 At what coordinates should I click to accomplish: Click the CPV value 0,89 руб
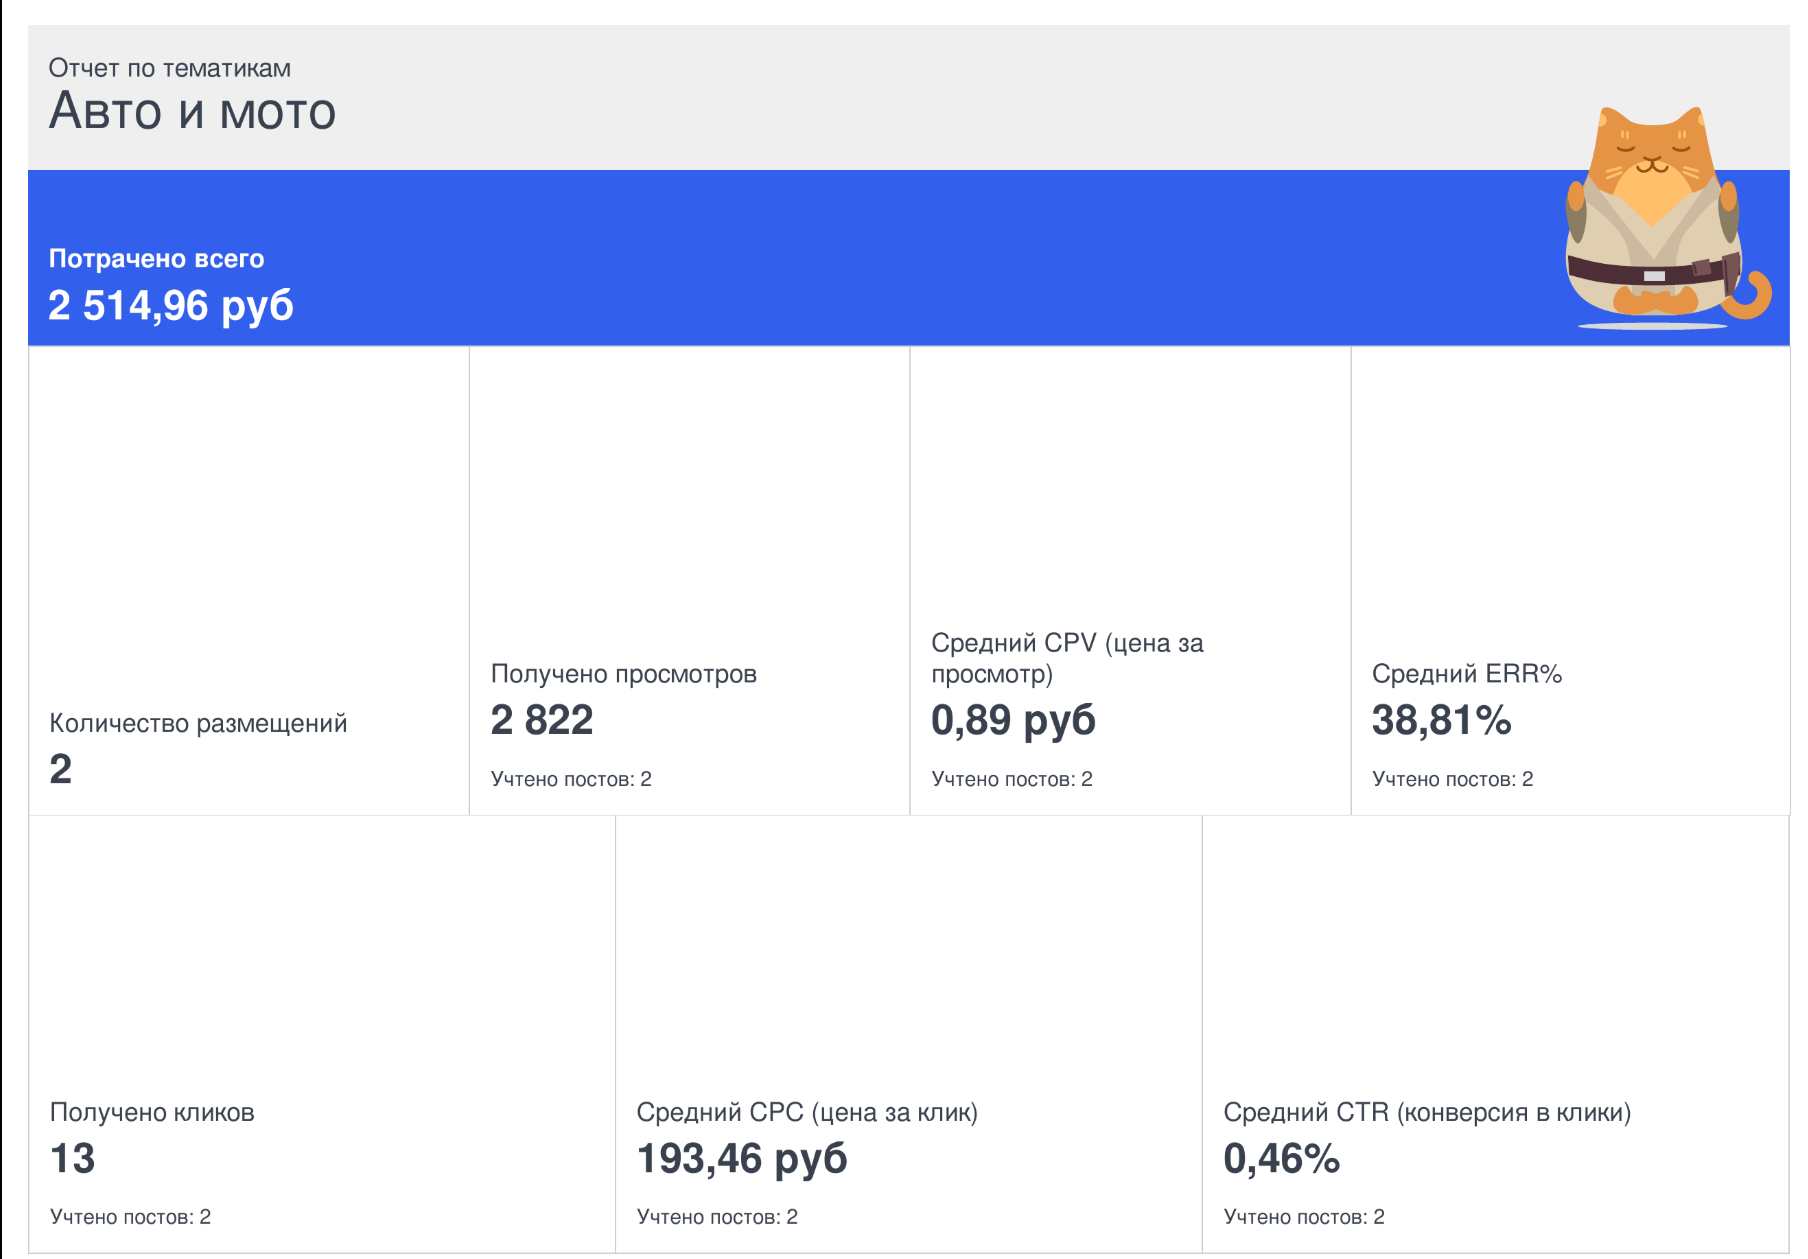click(1013, 720)
